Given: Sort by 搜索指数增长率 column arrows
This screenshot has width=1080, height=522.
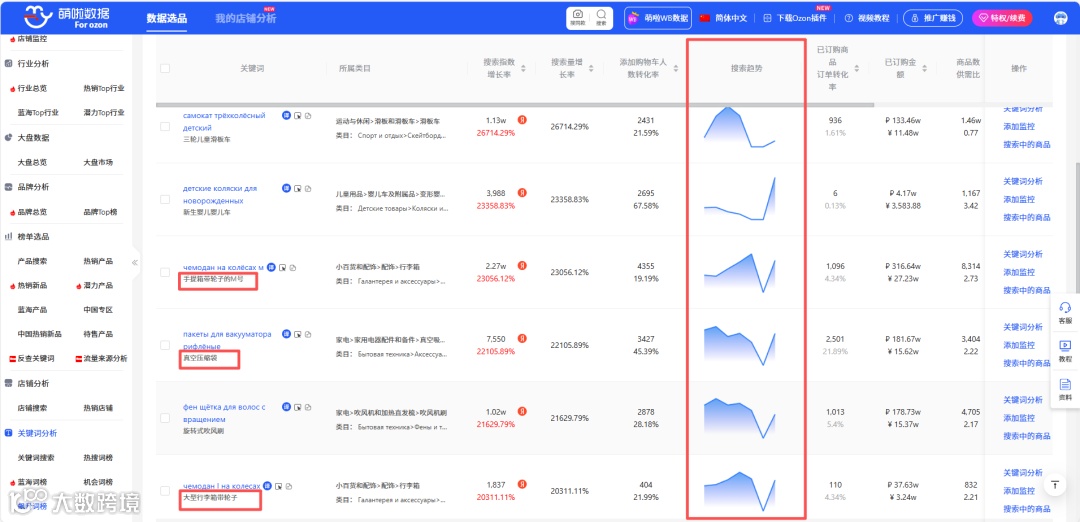Looking at the screenshot, I should tap(523, 68).
